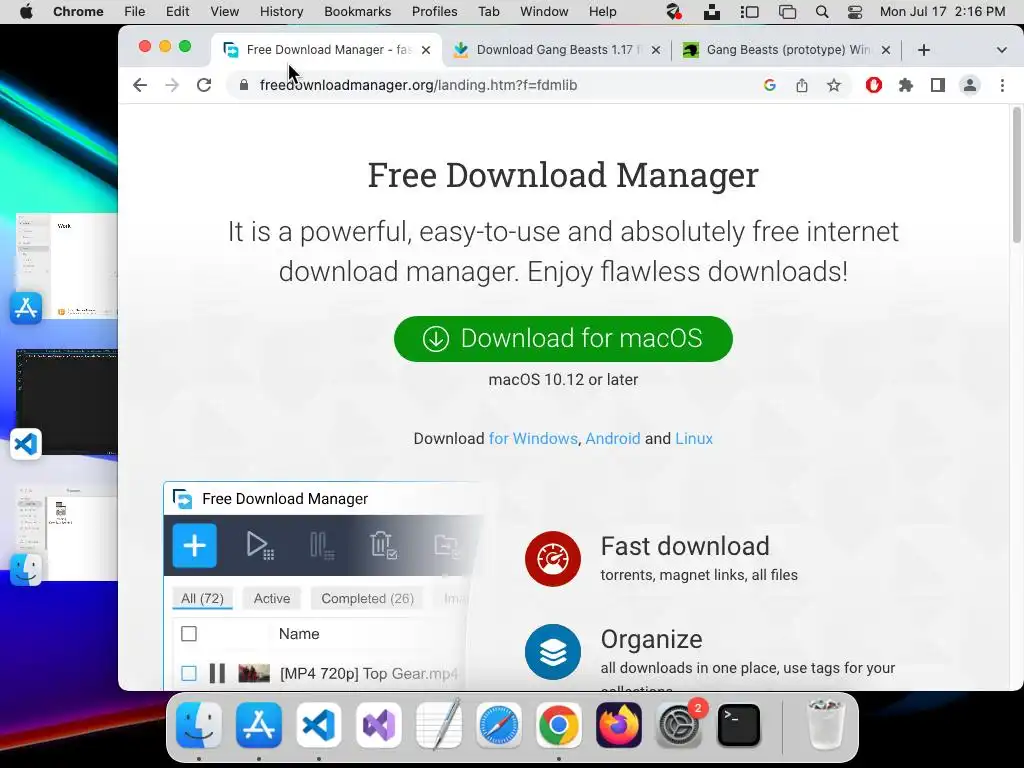Open TextEdit from the Dock
This screenshot has height=768, width=1024.
439,725
